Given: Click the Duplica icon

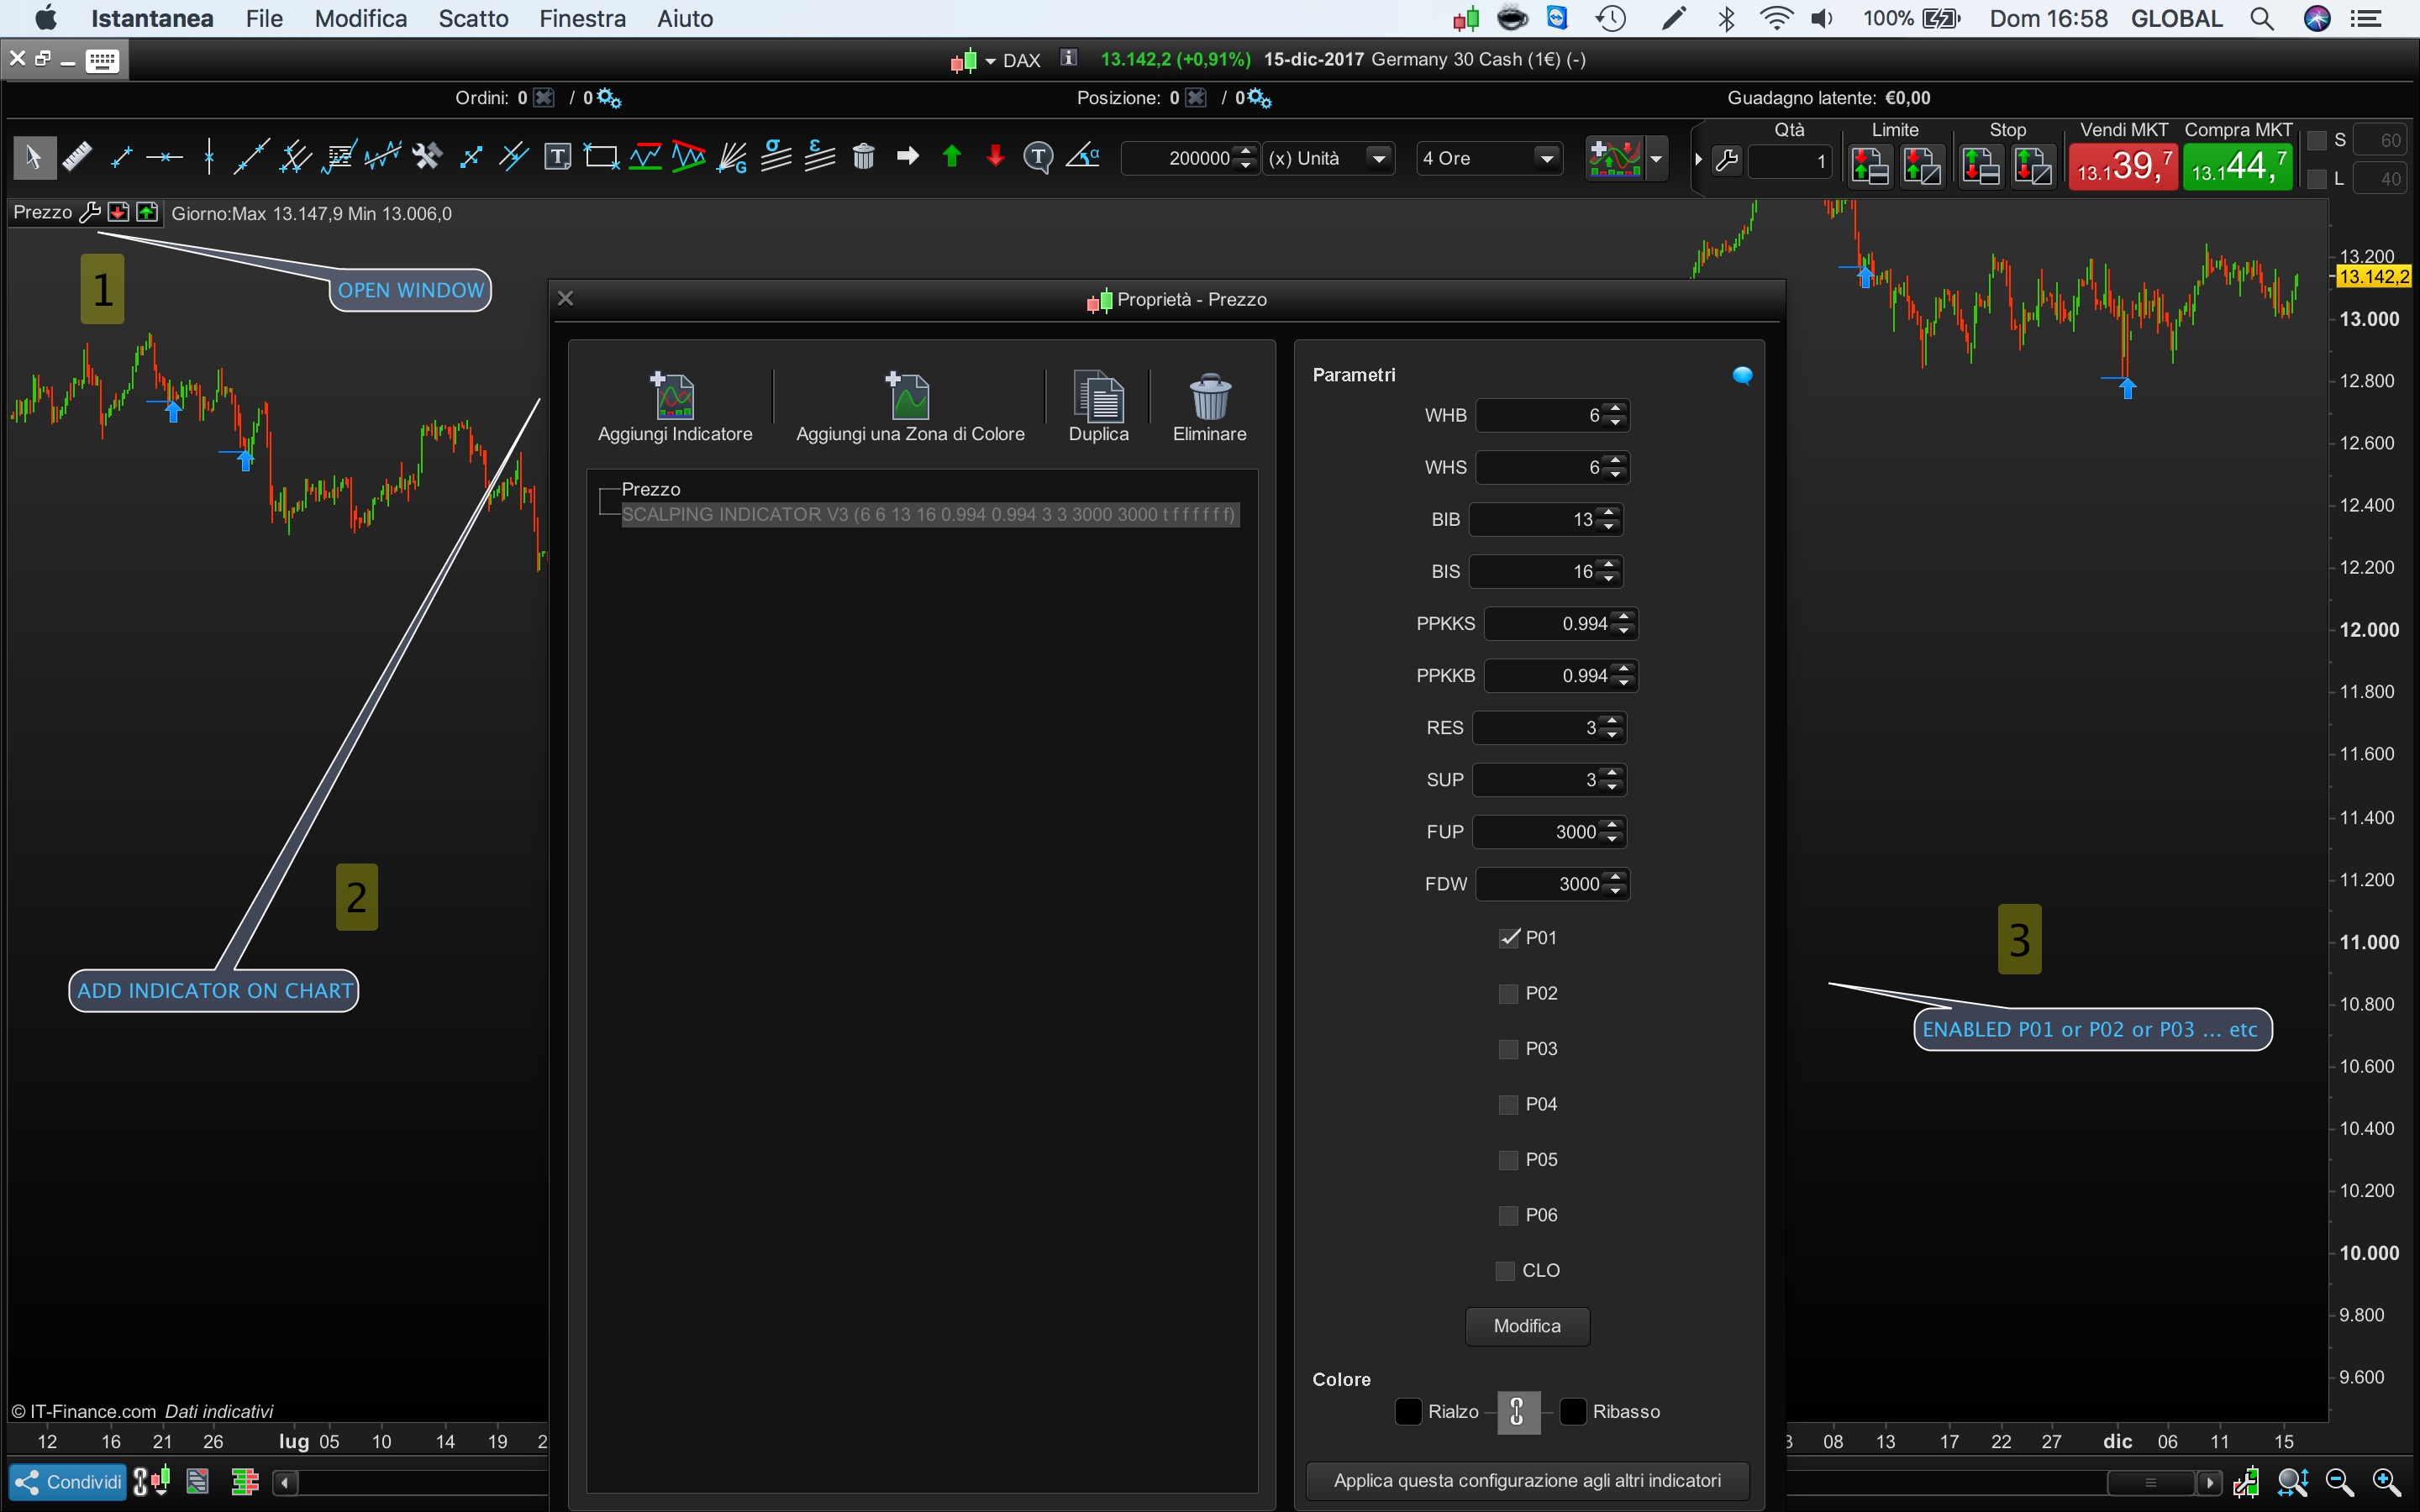Looking at the screenshot, I should click(1098, 397).
